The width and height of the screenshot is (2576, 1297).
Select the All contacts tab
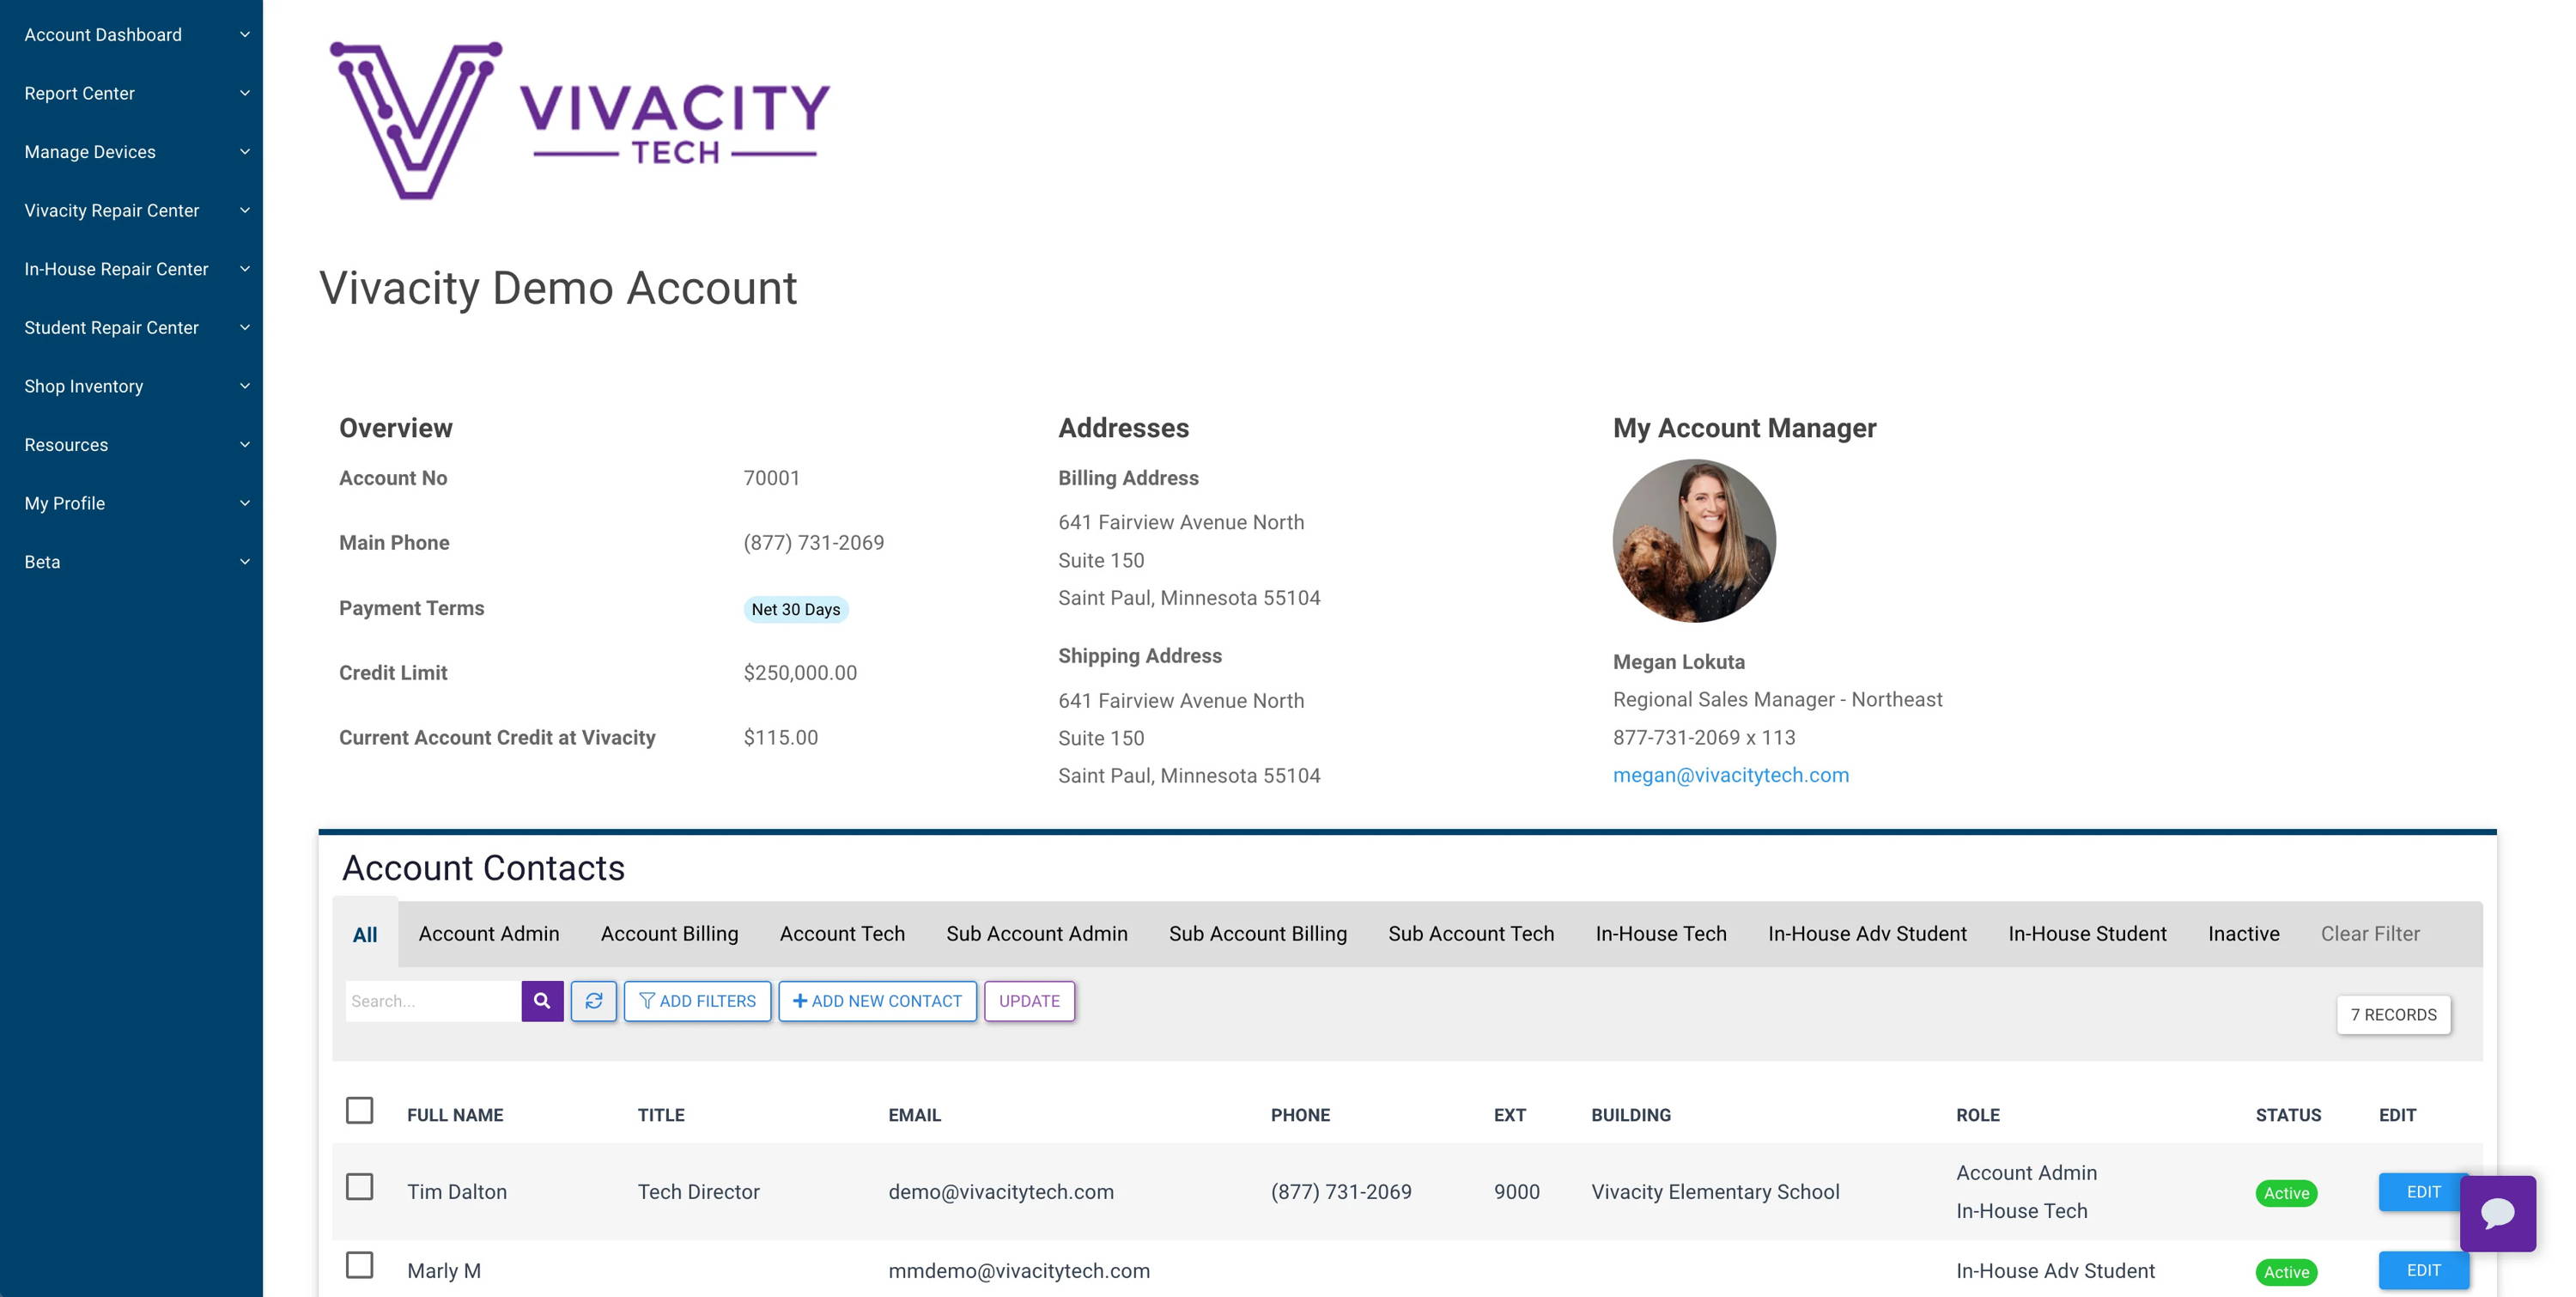pyautogui.click(x=365, y=934)
